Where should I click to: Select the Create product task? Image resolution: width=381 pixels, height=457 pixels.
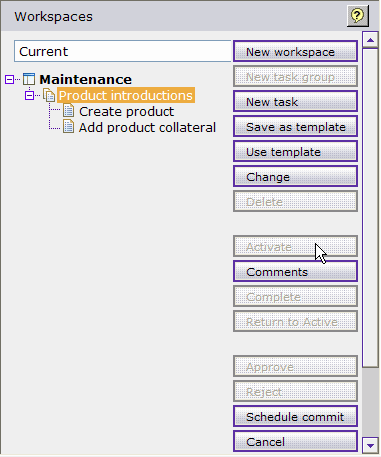point(126,111)
